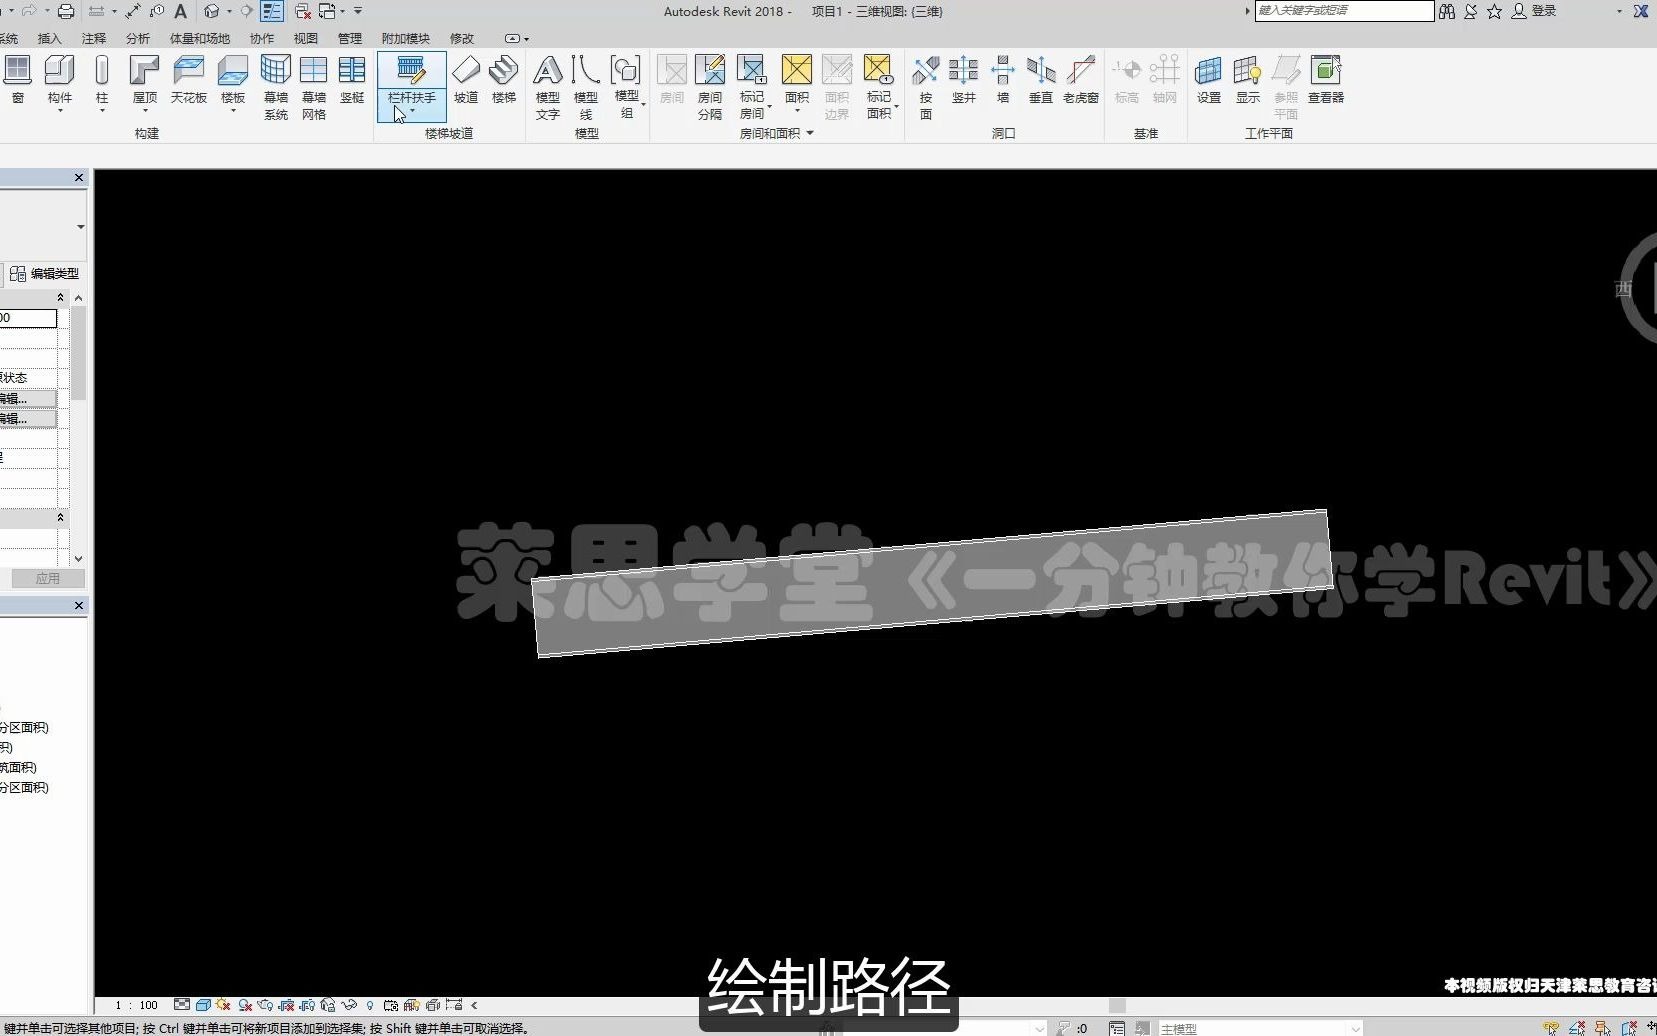The height and width of the screenshot is (1036, 1657).
Task: Open the 管理 ribbon tab
Action: (x=351, y=38)
